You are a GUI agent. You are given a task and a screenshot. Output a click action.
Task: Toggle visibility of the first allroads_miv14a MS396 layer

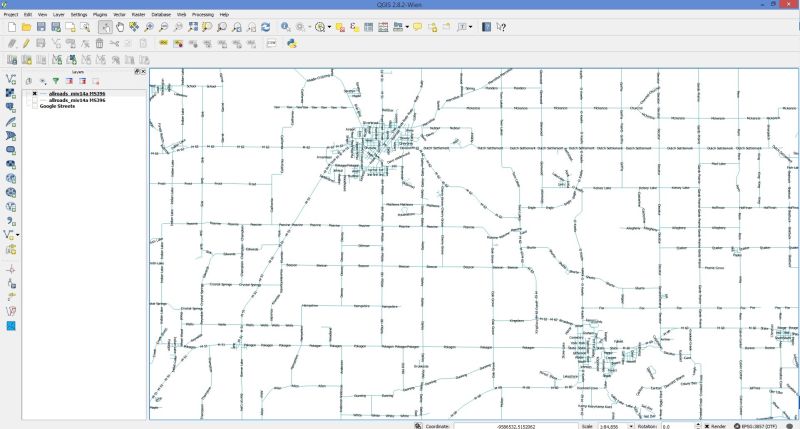coord(35,94)
